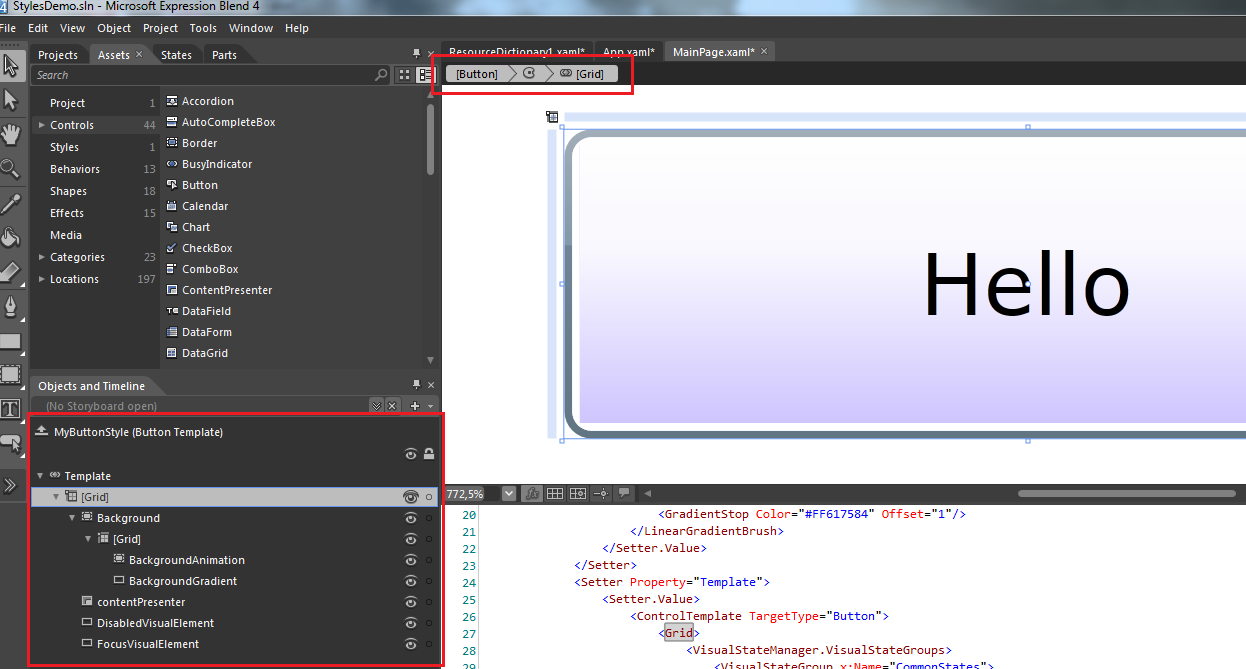Select the Eyedropper tool
Screen dimensions: 1246x669
tap(11, 203)
